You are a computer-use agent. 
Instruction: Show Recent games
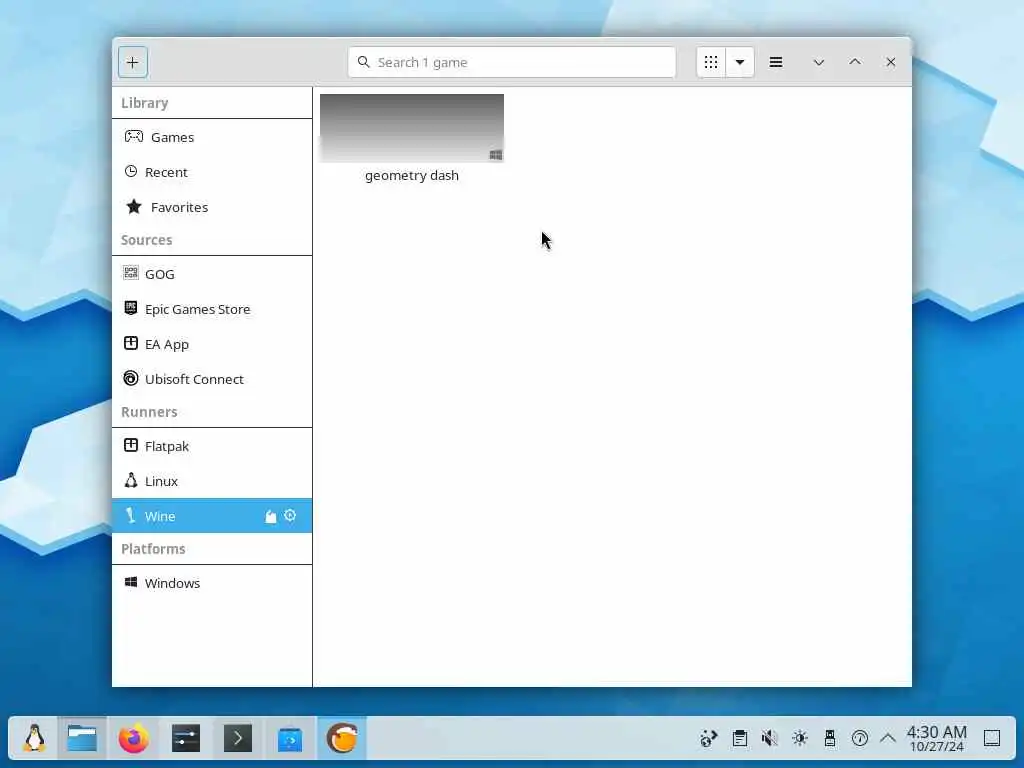212,172
